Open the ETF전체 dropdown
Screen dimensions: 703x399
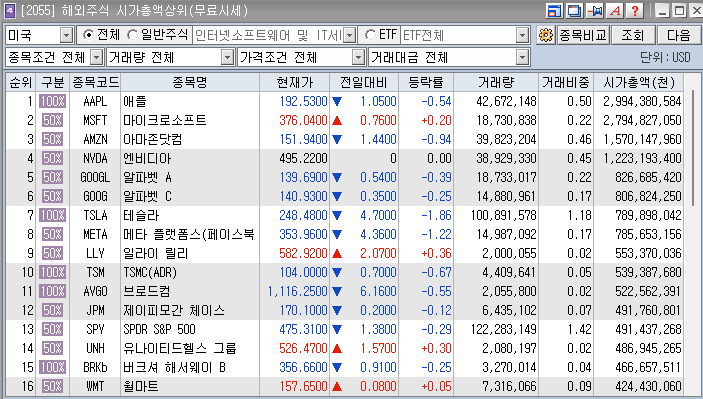[522, 35]
